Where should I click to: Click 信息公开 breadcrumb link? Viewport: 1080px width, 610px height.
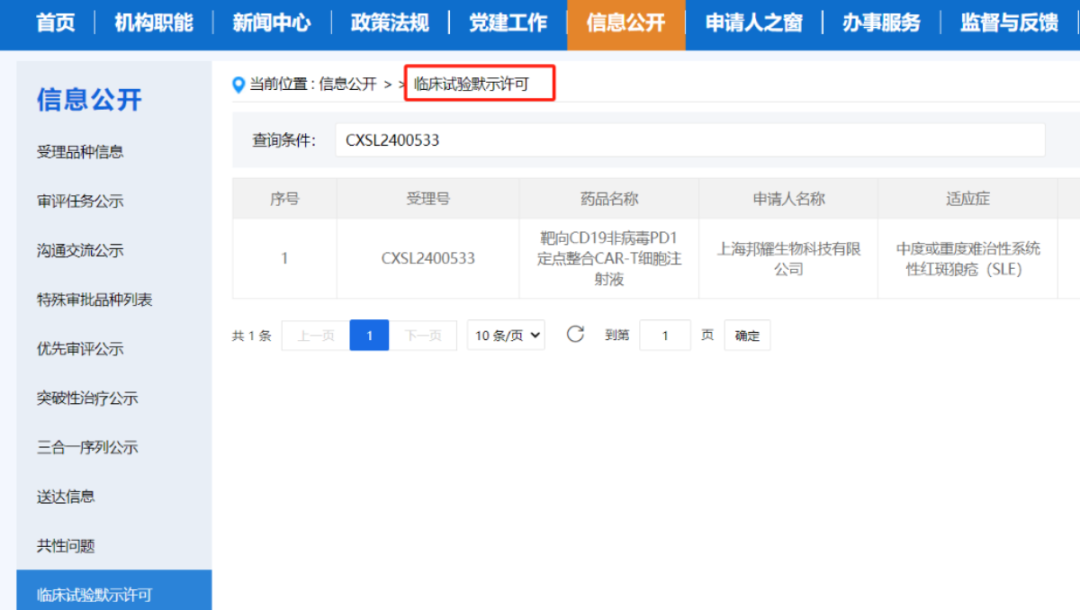[x=347, y=84]
